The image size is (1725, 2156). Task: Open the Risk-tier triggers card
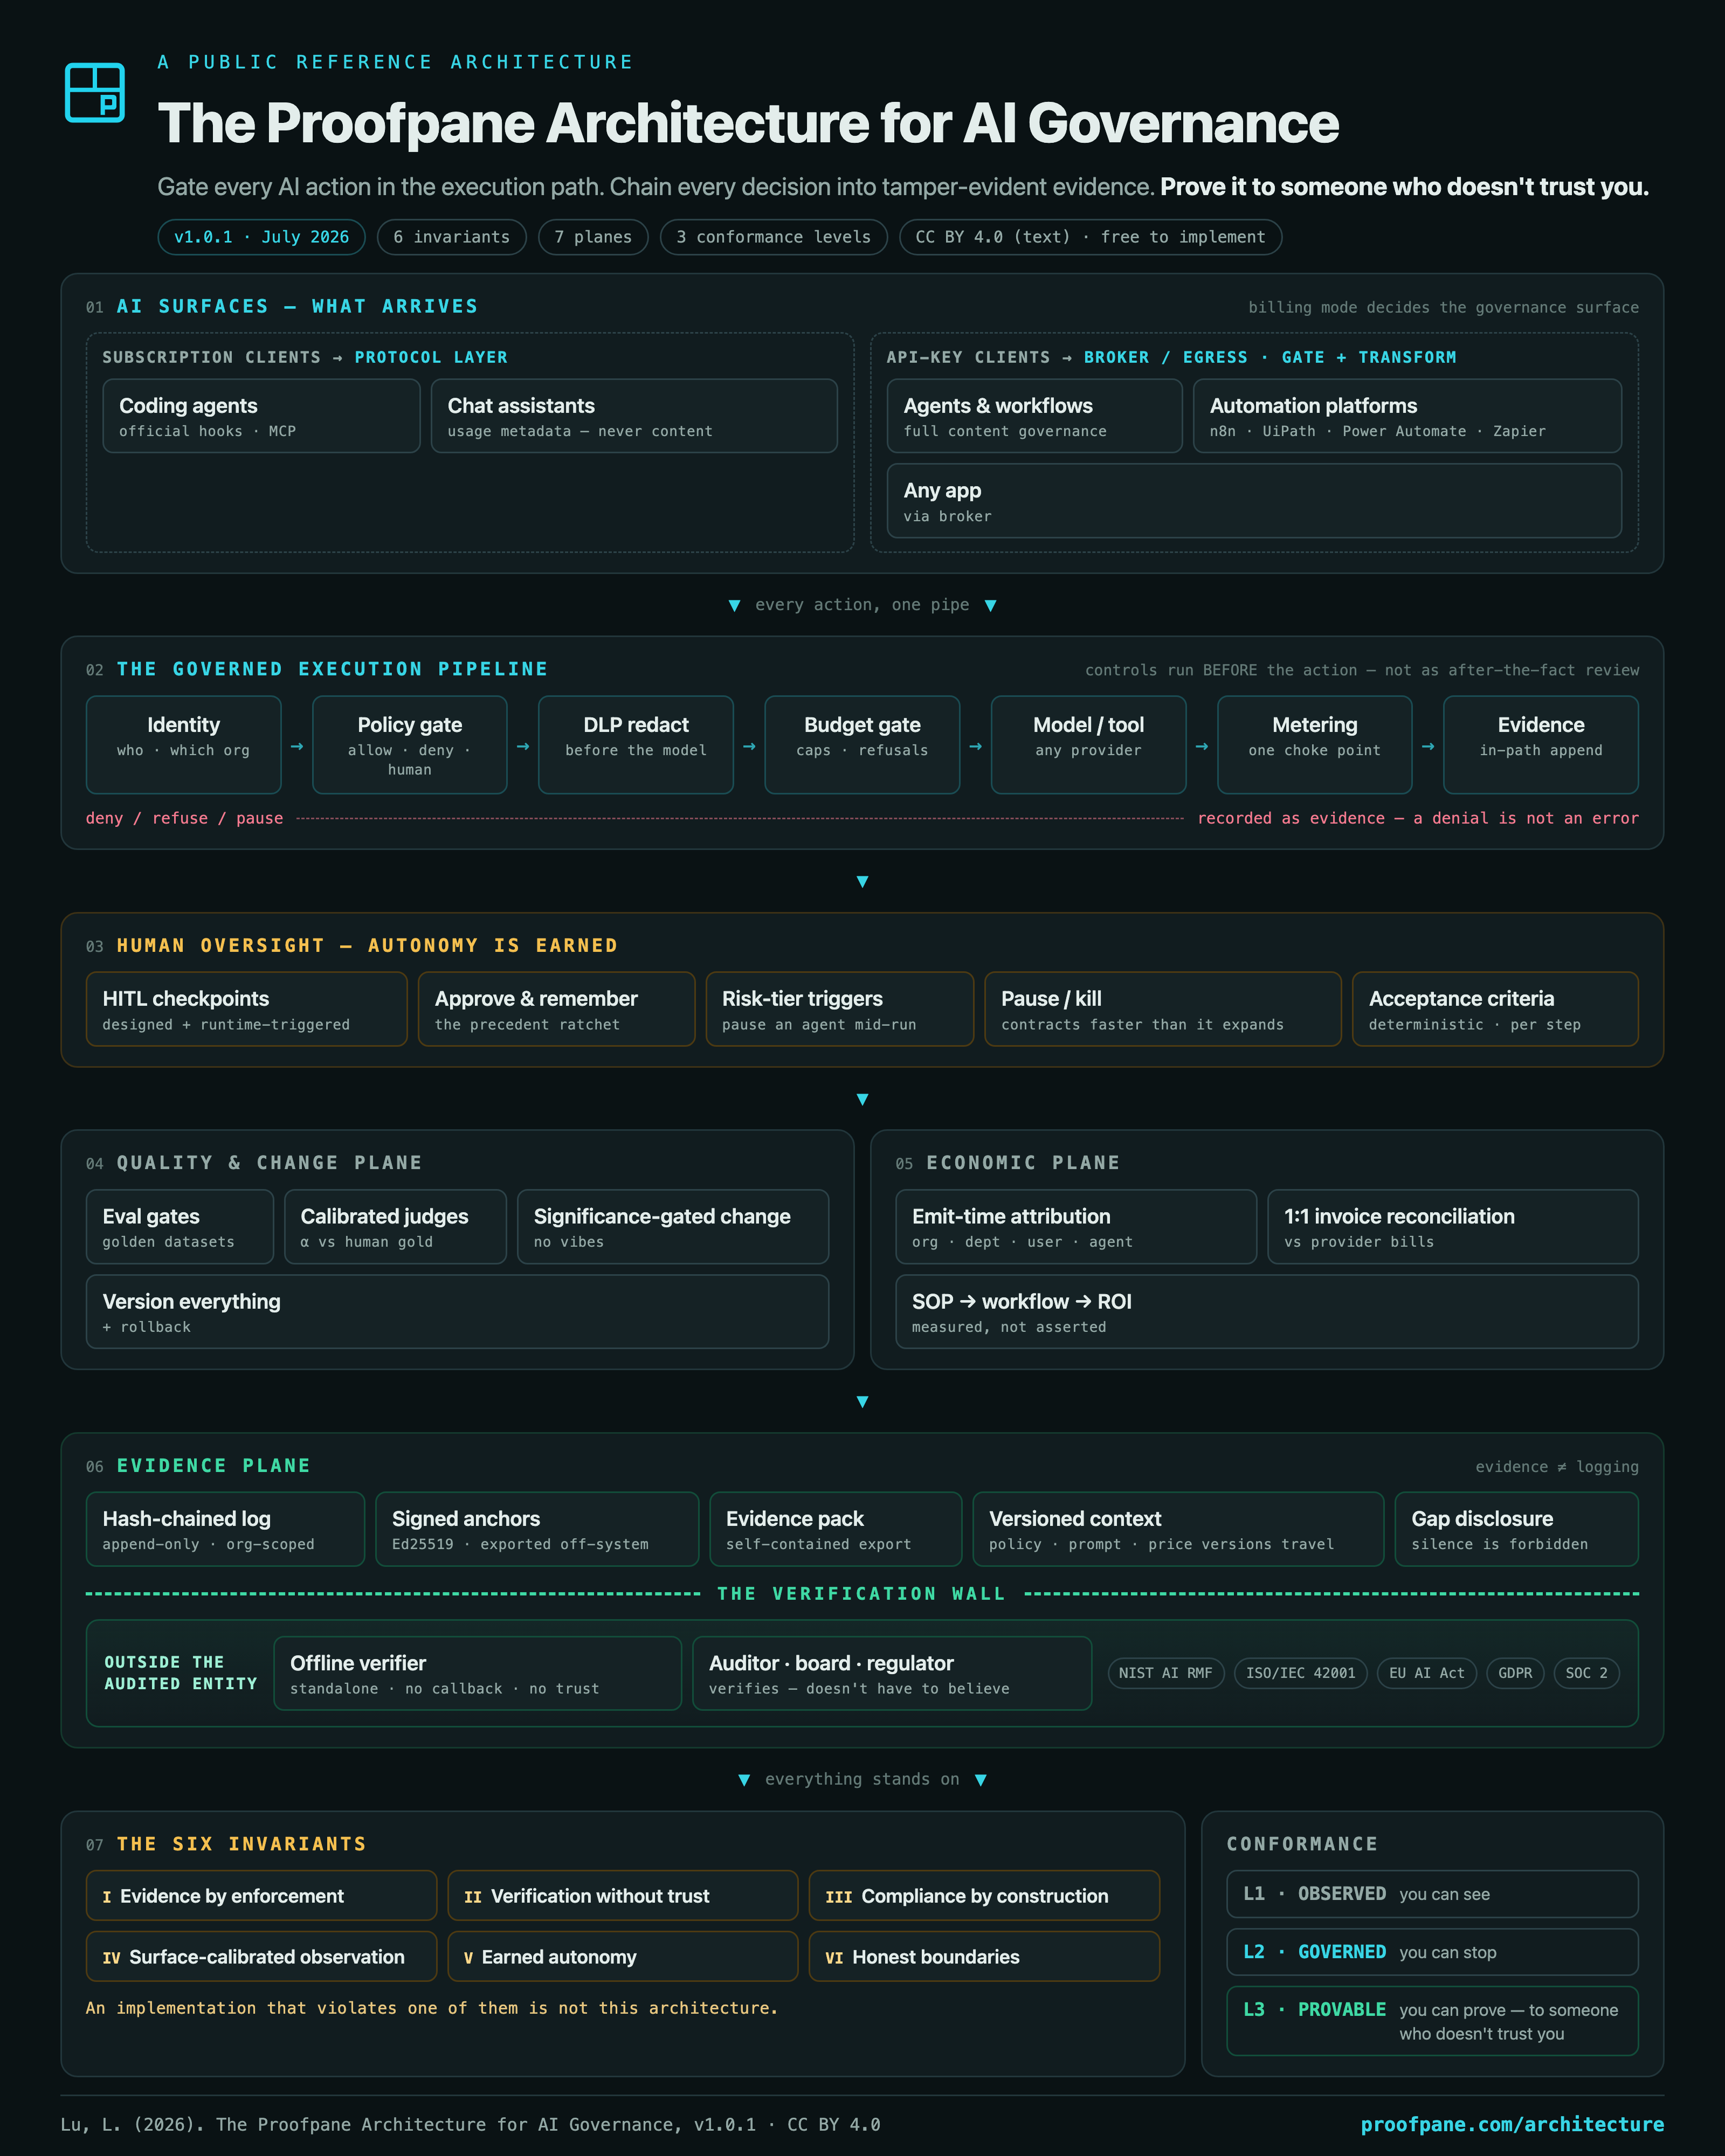[x=839, y=1009]
